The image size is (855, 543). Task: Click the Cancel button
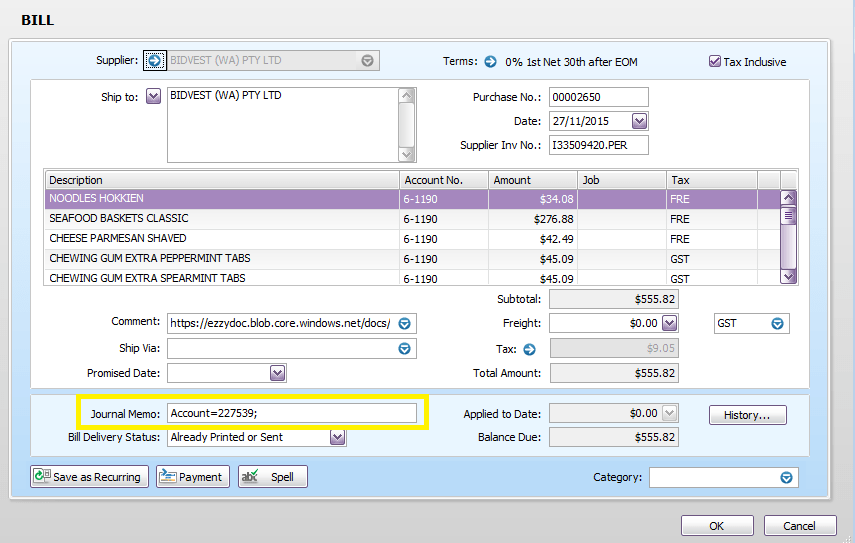[x=800, y=526]
